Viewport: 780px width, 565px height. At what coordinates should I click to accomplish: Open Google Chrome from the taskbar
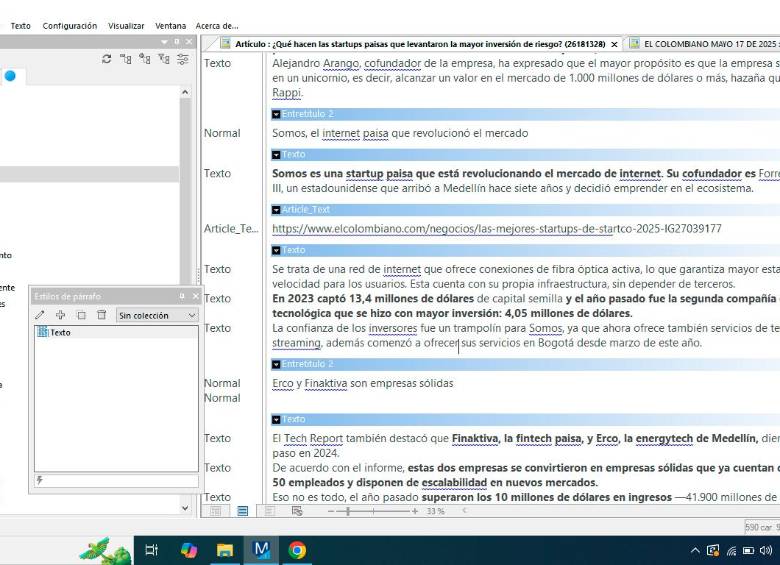click(297, 550)
